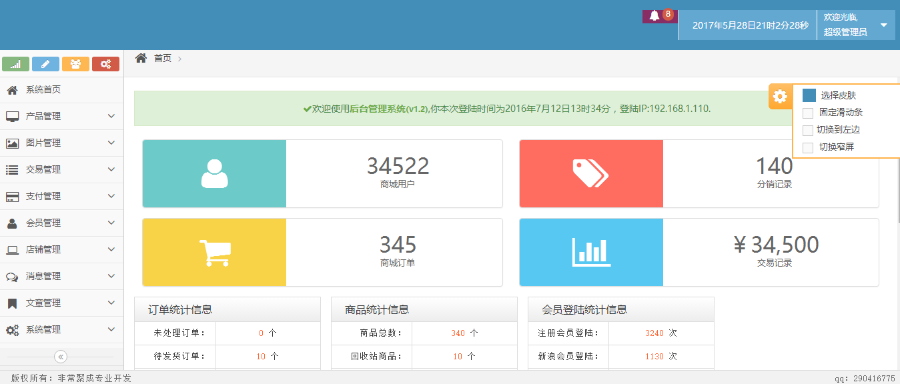
Task: Click the 选择皮肤 skin label
Action: coord(838,96)
